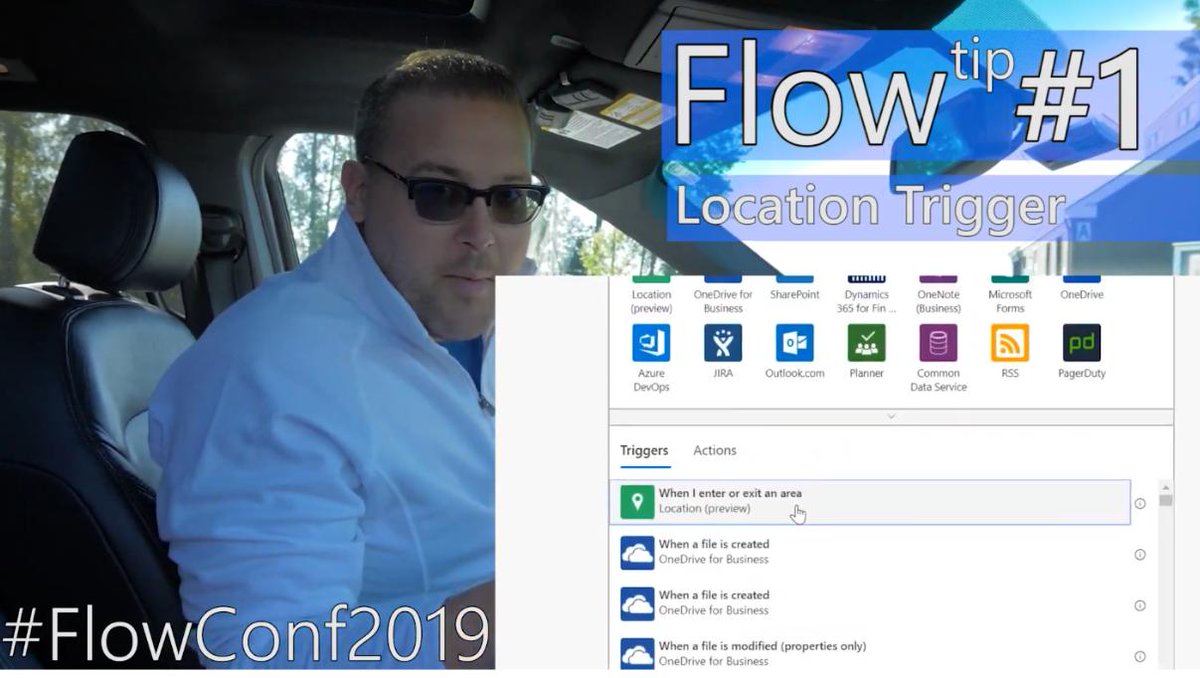
Task: Switch to the Triggers tab
Action: pyautogui.click(x=644, y=450)
